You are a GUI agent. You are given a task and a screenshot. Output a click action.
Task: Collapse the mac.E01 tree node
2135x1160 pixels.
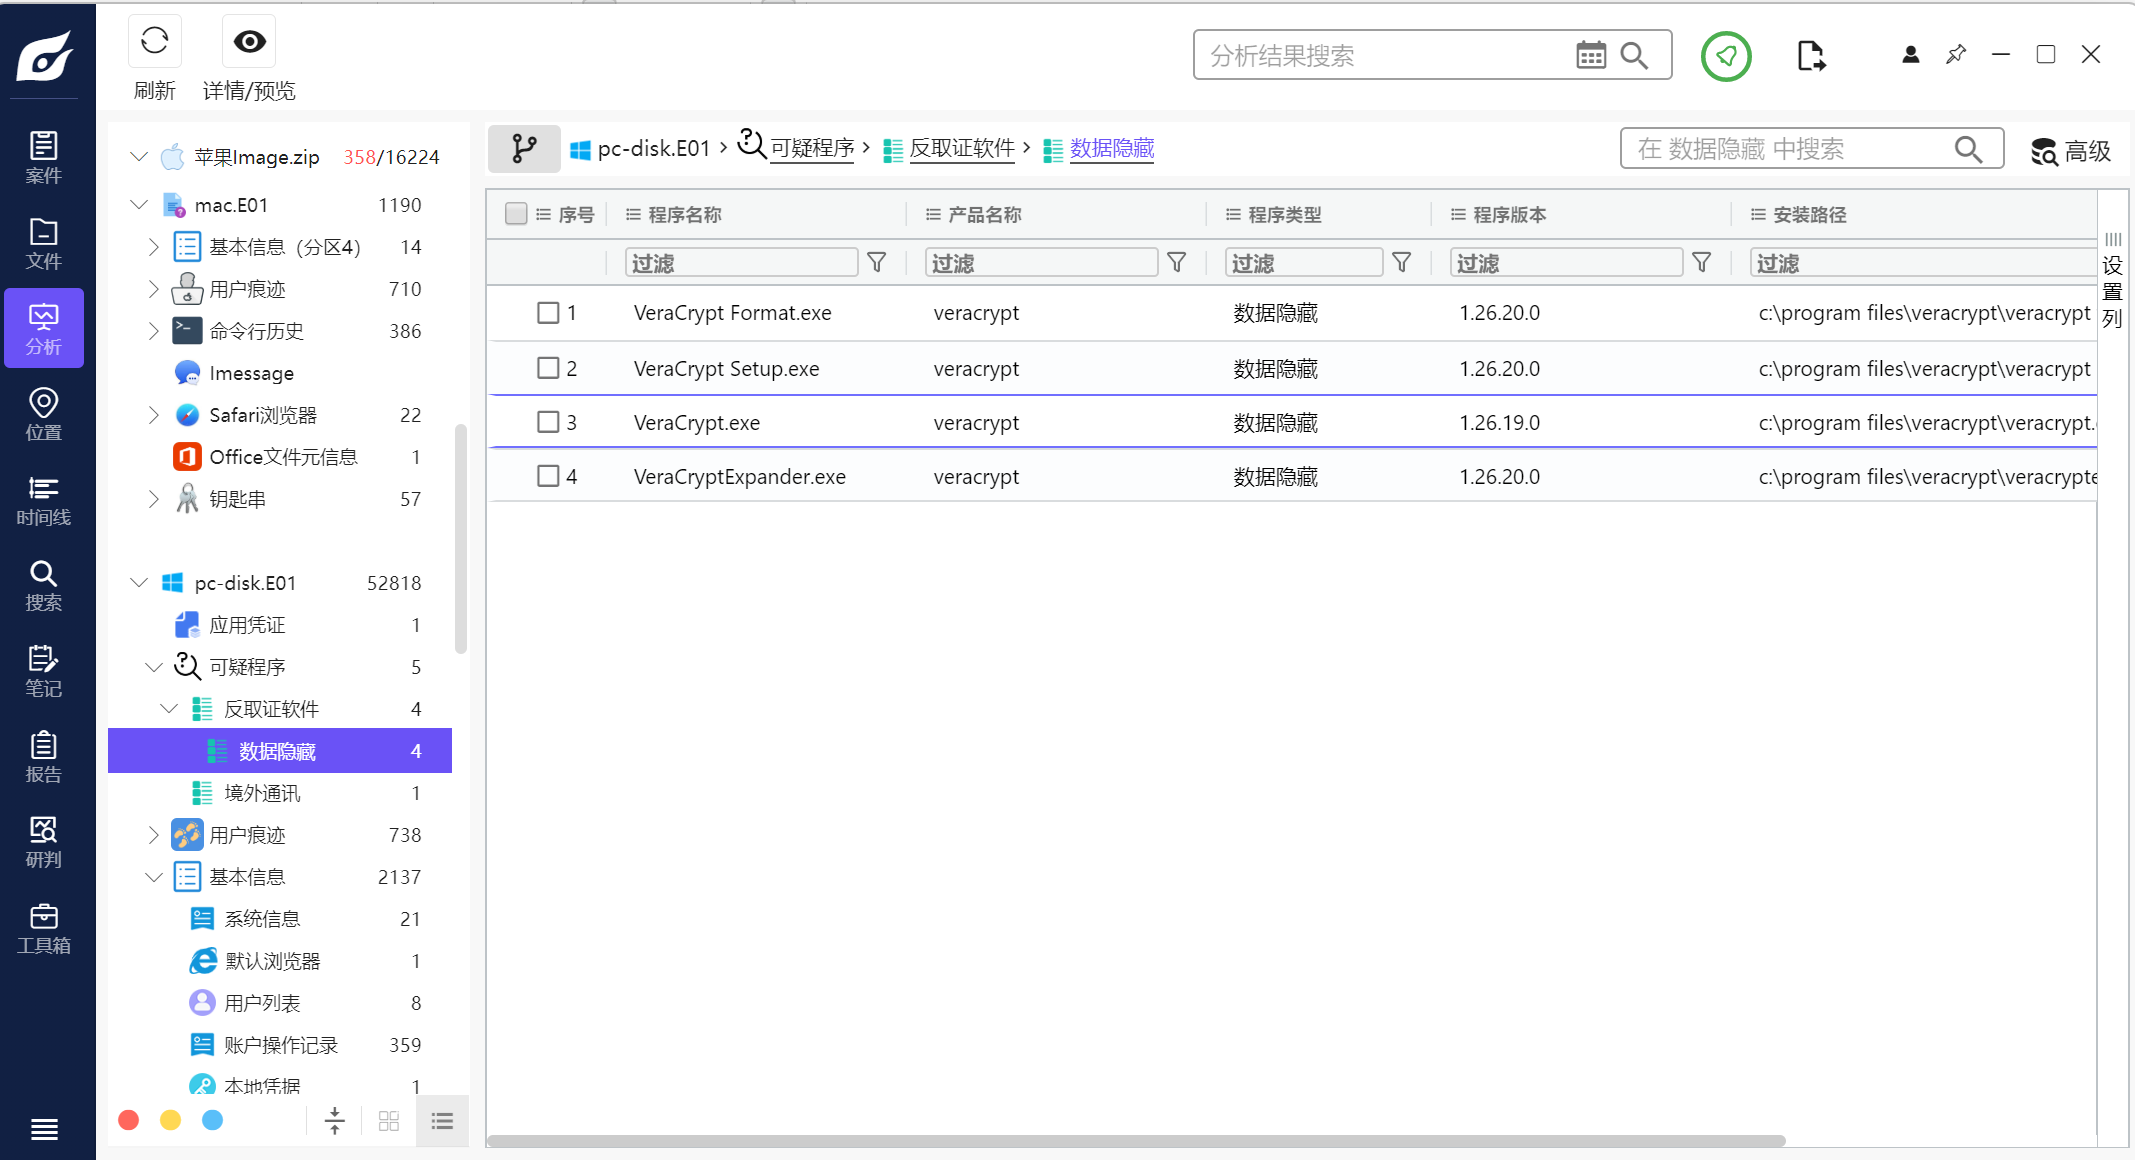[139, 204]
